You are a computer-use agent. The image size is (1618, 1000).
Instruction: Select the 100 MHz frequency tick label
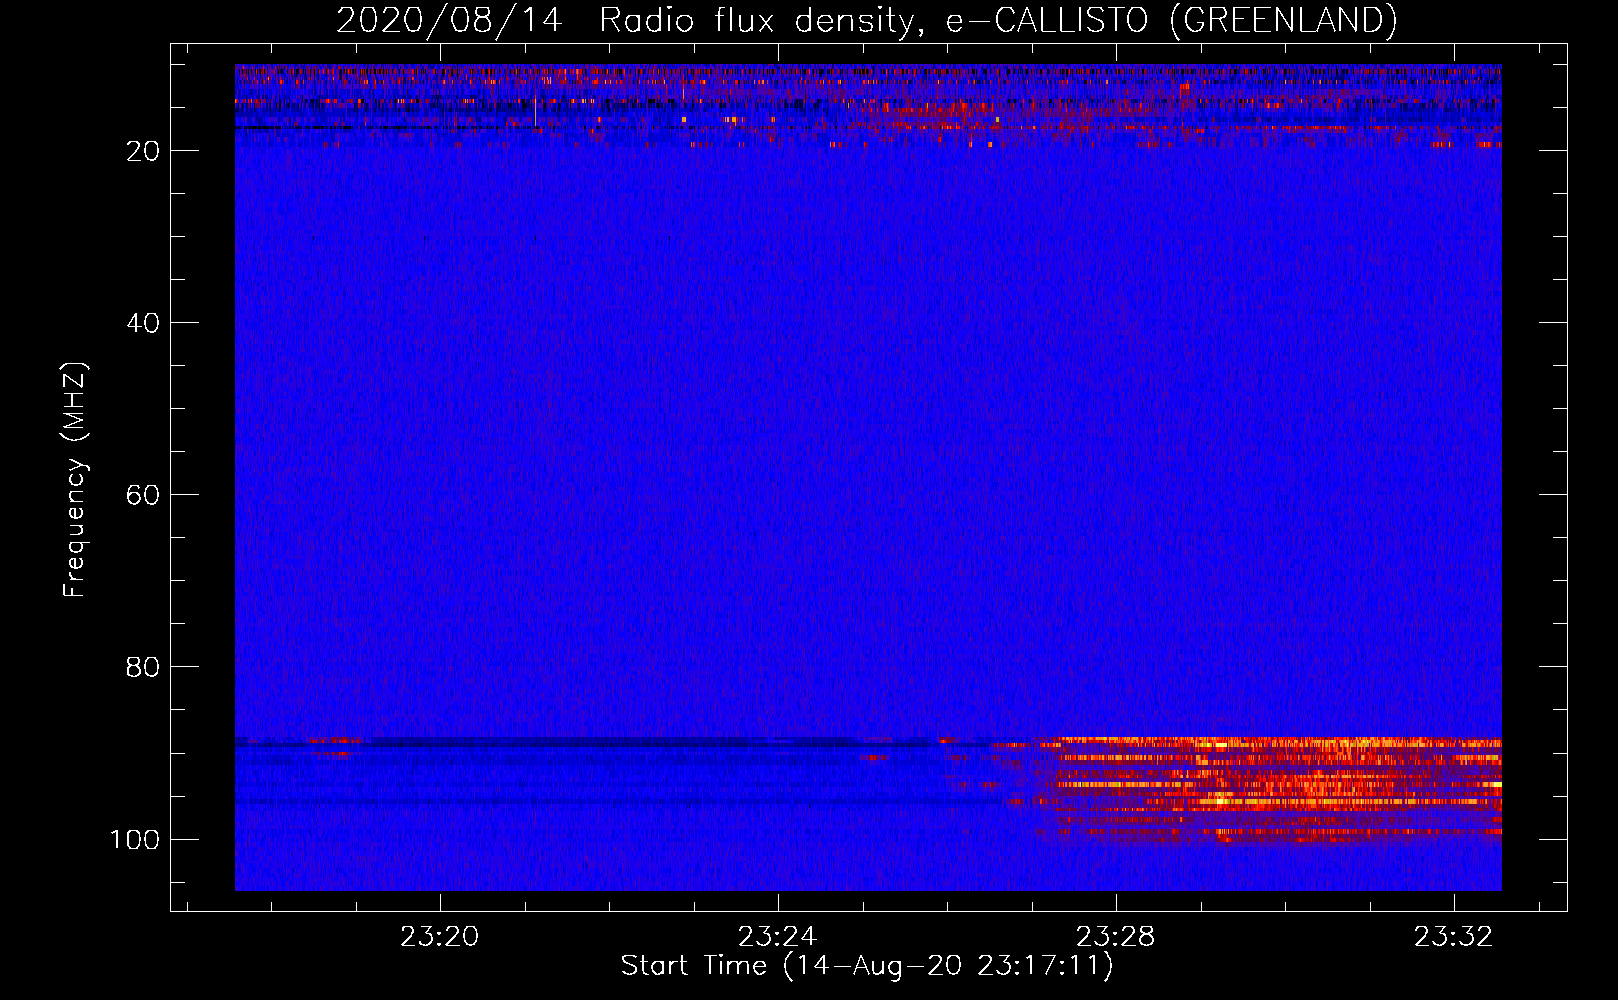[x=135, y=839]
